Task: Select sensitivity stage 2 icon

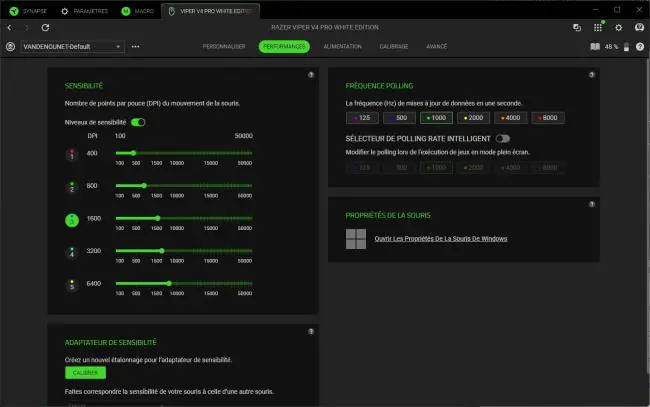Action: click(x=72, y=187)
